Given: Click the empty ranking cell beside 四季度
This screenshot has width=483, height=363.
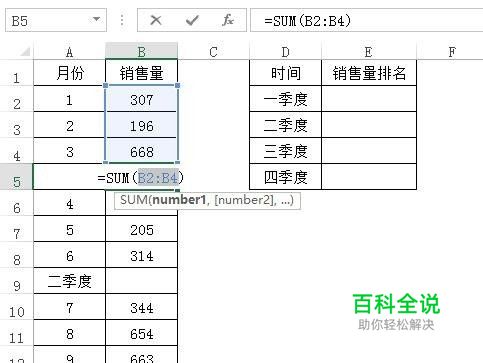Looking at the screenshot, I should (x=369, y=177).
